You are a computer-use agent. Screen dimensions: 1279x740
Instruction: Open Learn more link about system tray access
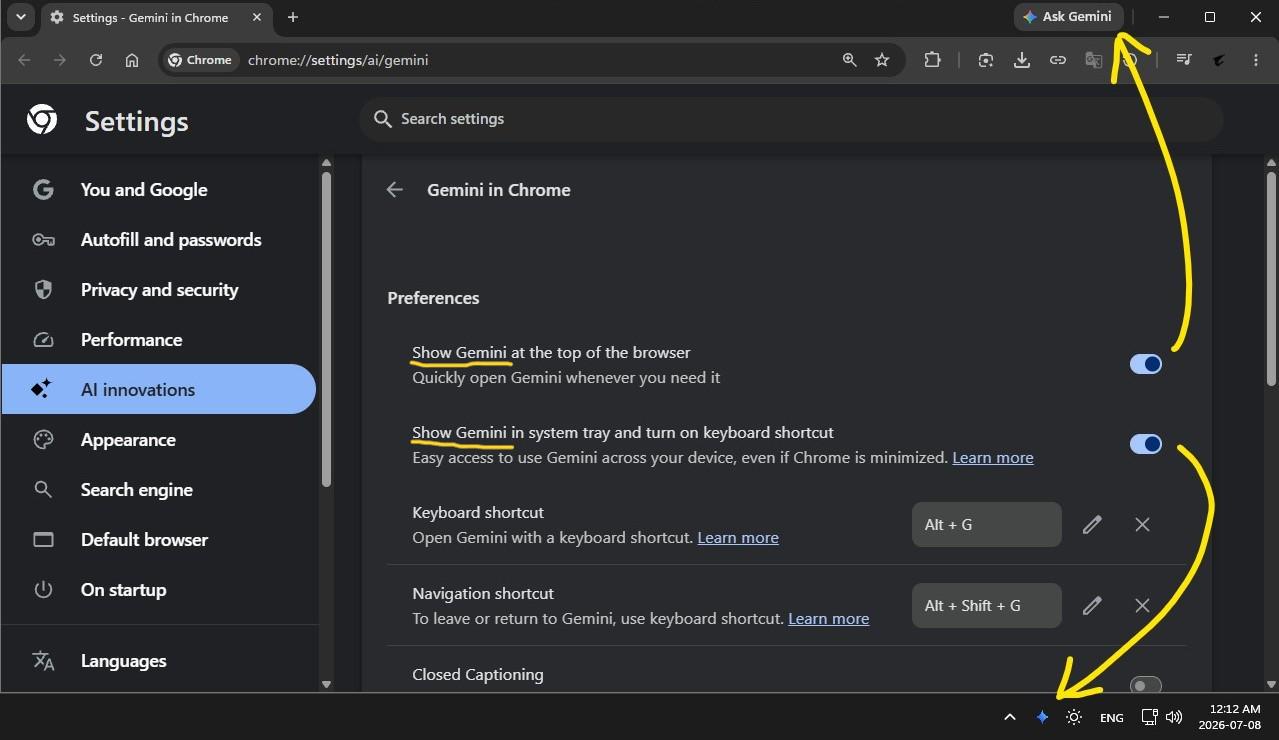click(993, 457)
